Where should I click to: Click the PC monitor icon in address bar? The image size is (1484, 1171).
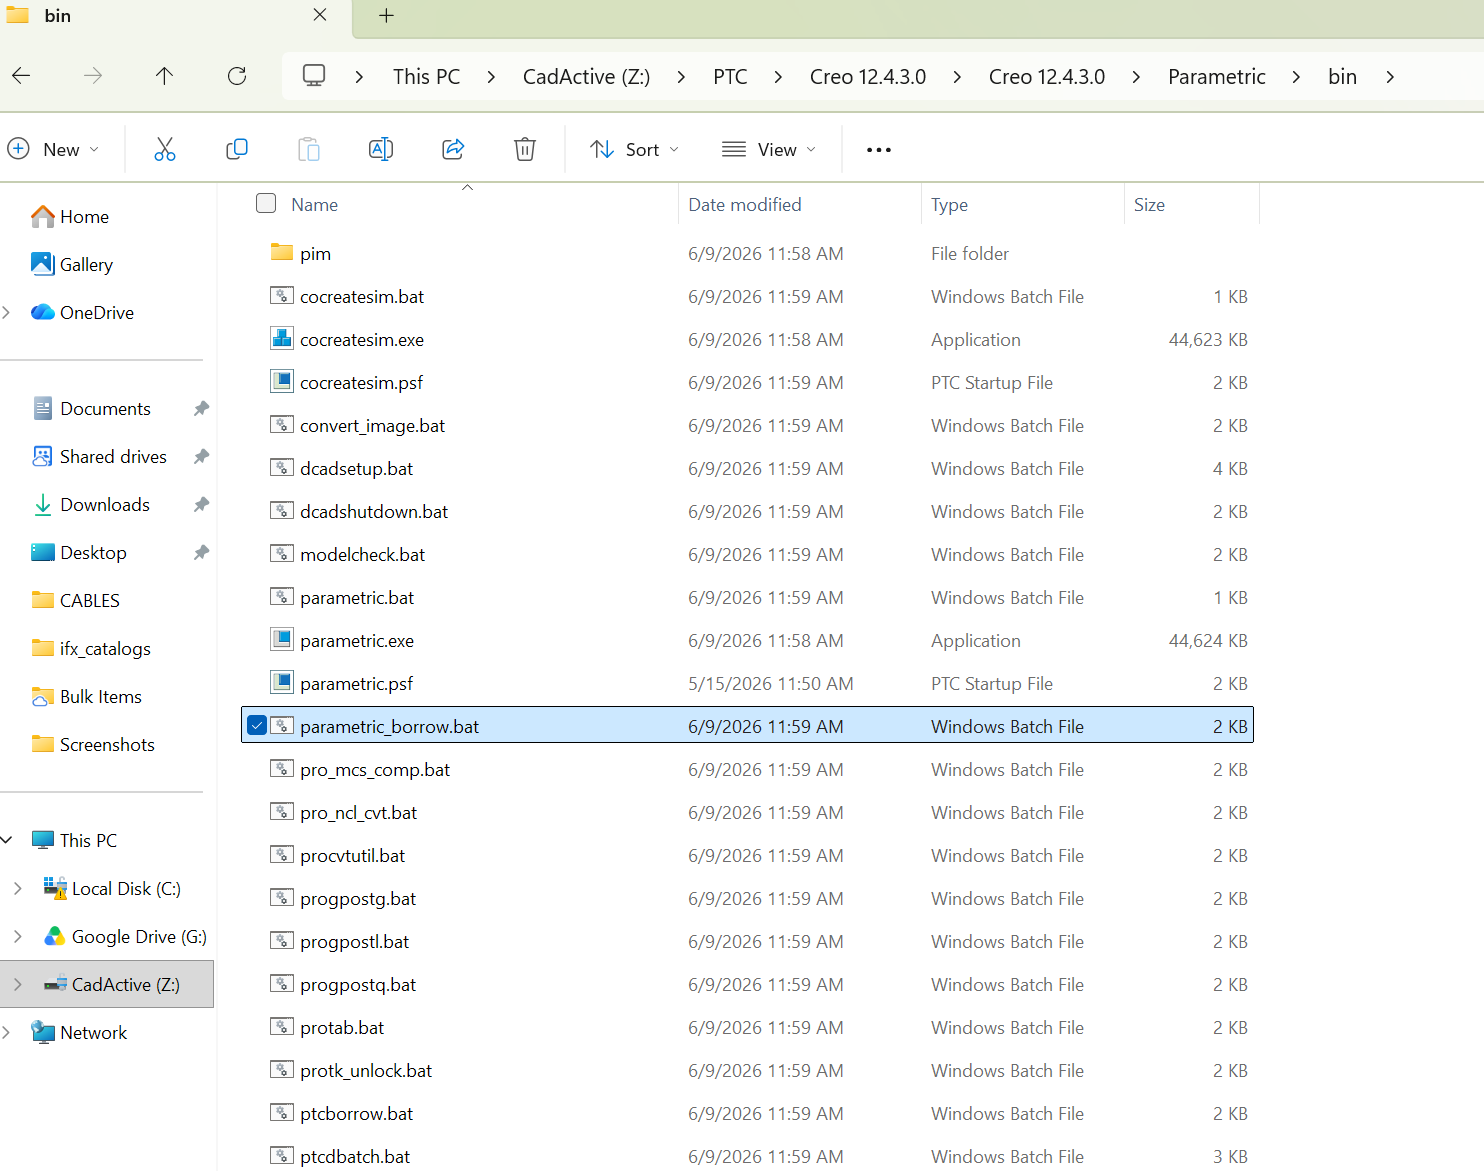pos(314,76)
